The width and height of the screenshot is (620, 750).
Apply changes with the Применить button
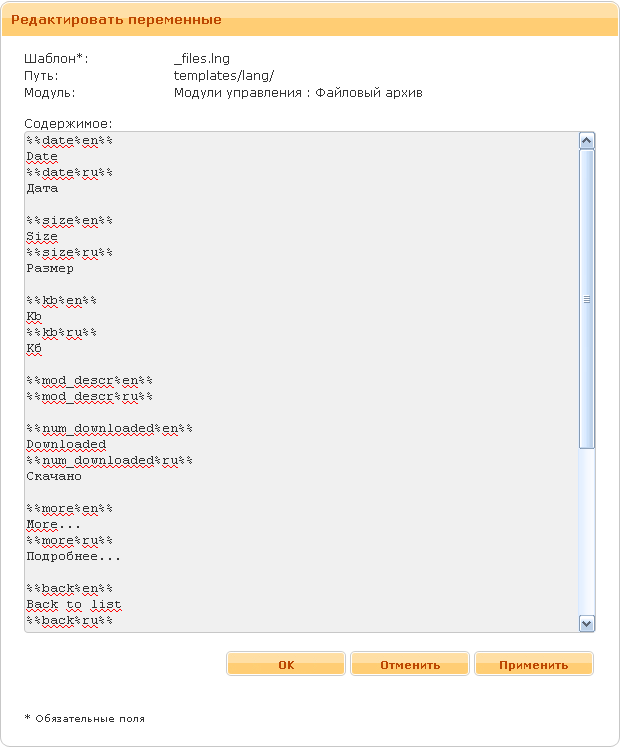[x=533, y=665]
